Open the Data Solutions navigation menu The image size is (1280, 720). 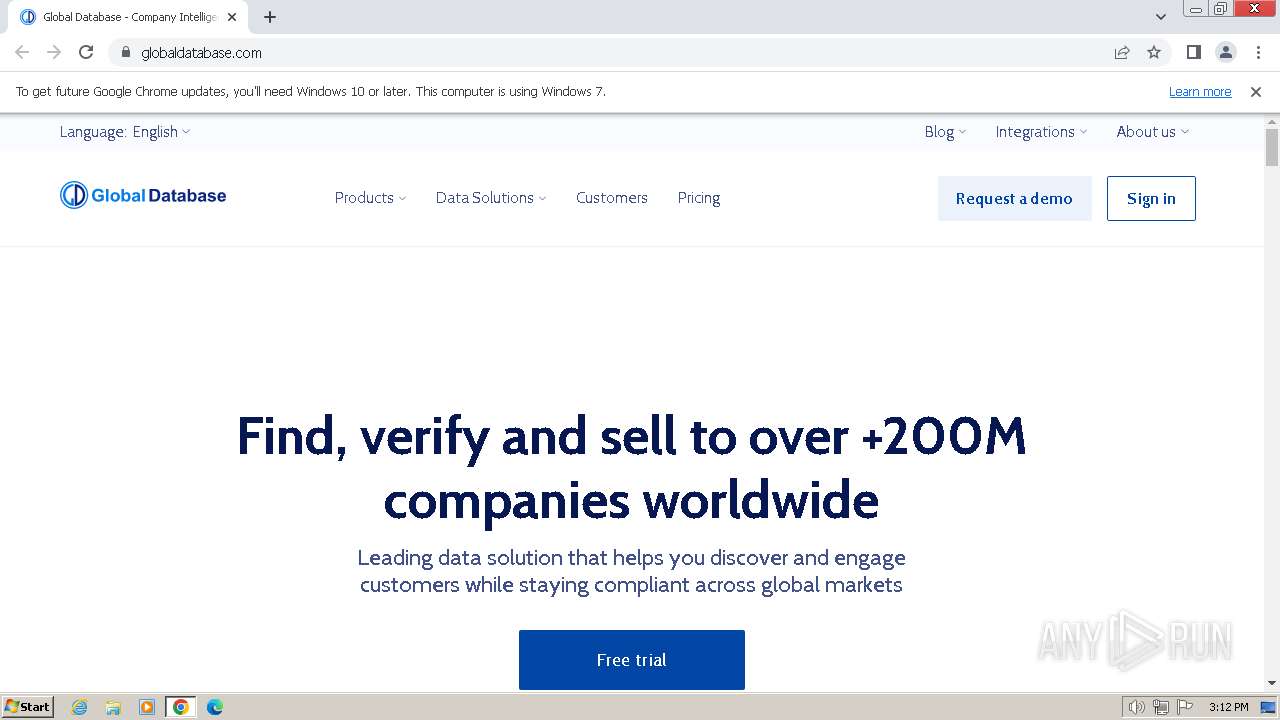coord(491,198)
